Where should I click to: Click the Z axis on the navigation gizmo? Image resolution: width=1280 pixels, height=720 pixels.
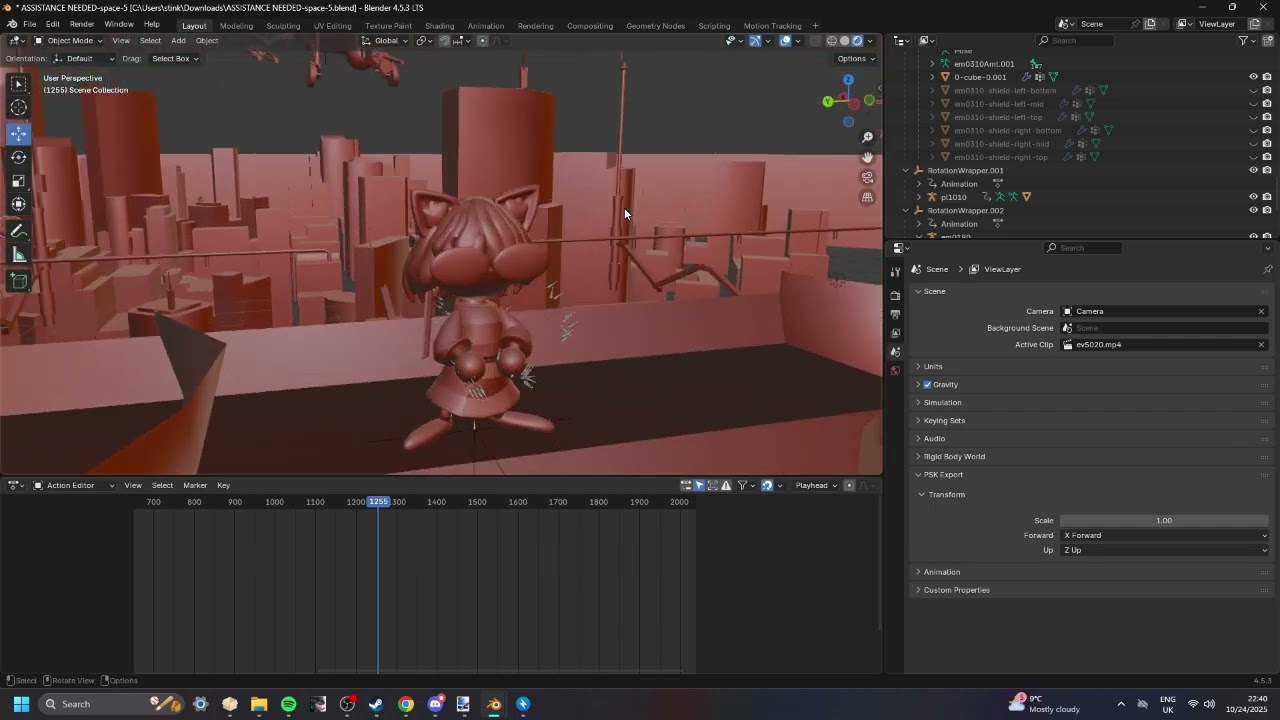pyautogui.click(x=848, y=80)
